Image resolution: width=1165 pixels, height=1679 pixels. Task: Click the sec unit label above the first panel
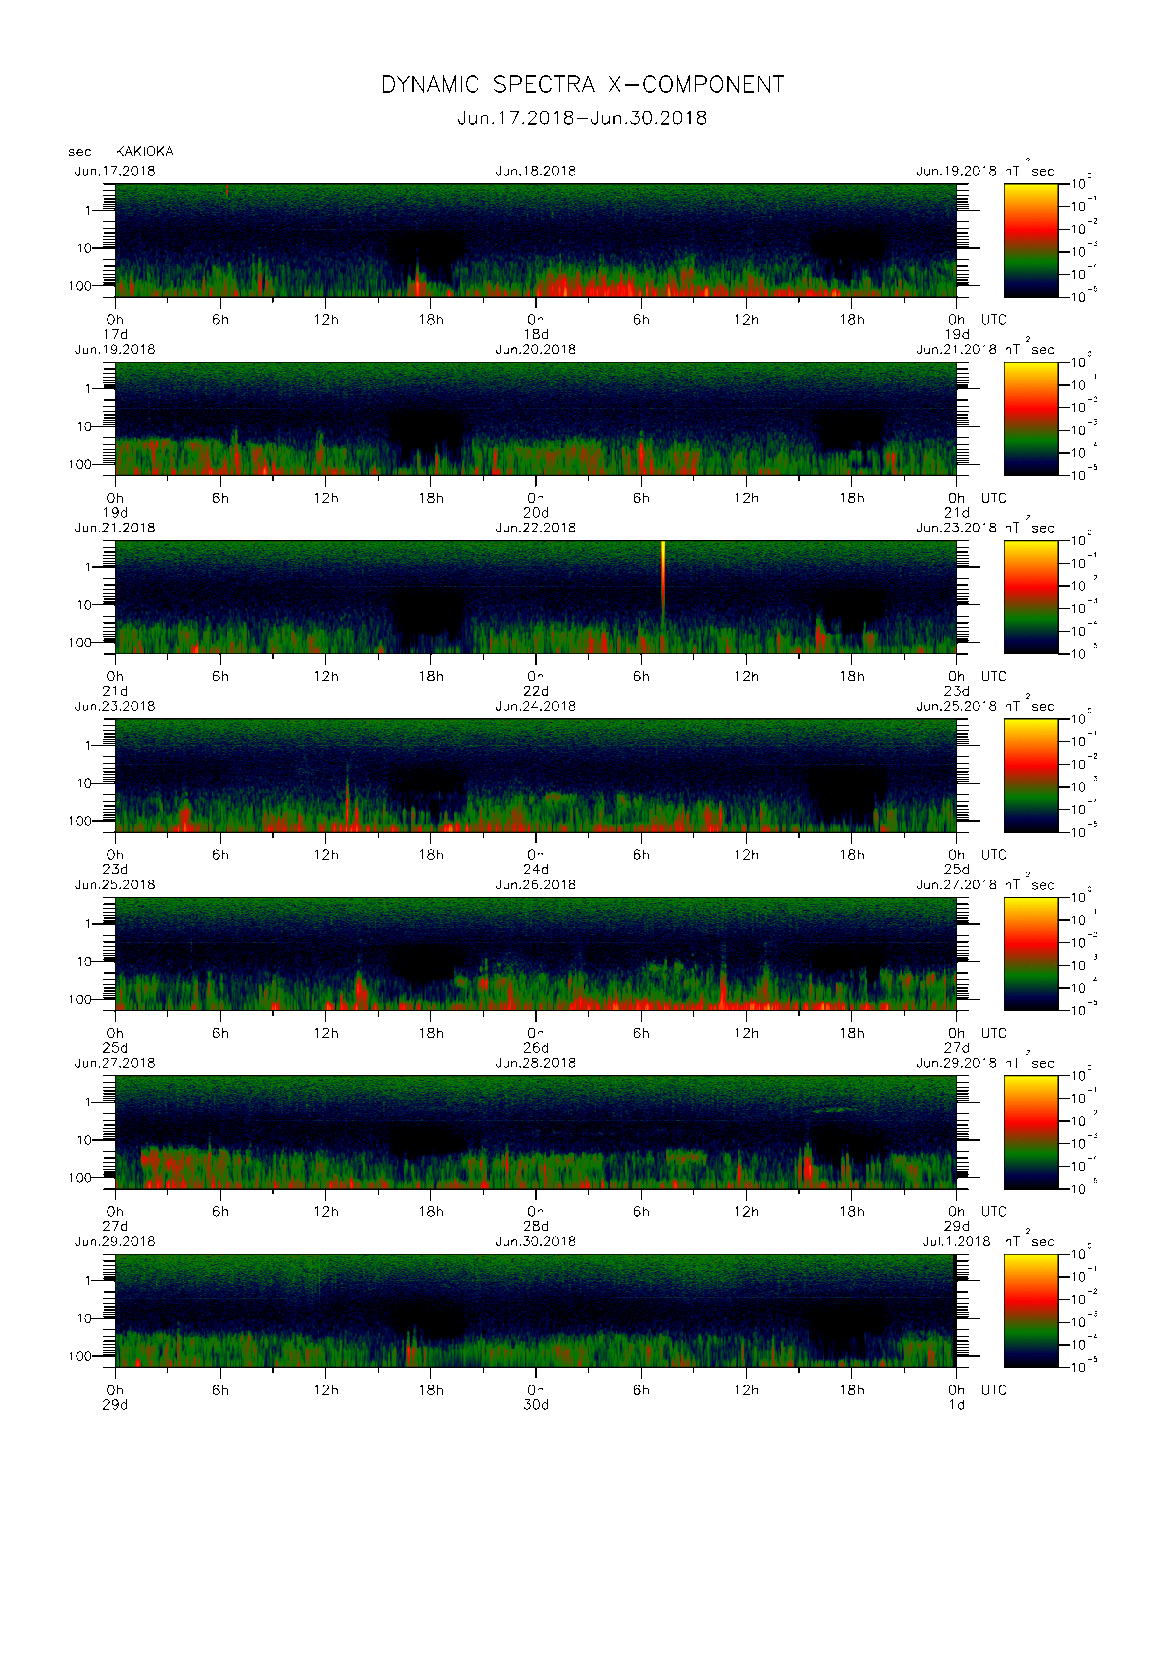[x=80, y=152]
